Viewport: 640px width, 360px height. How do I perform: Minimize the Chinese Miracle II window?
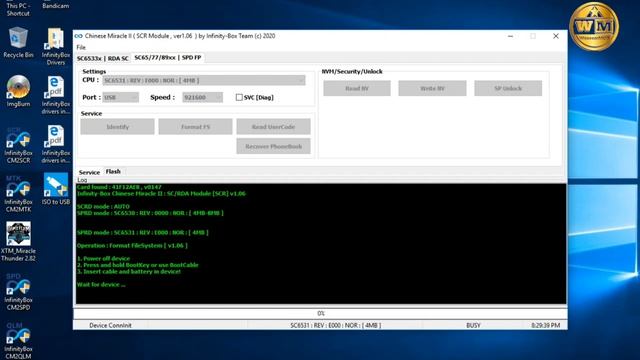[510, 36]
